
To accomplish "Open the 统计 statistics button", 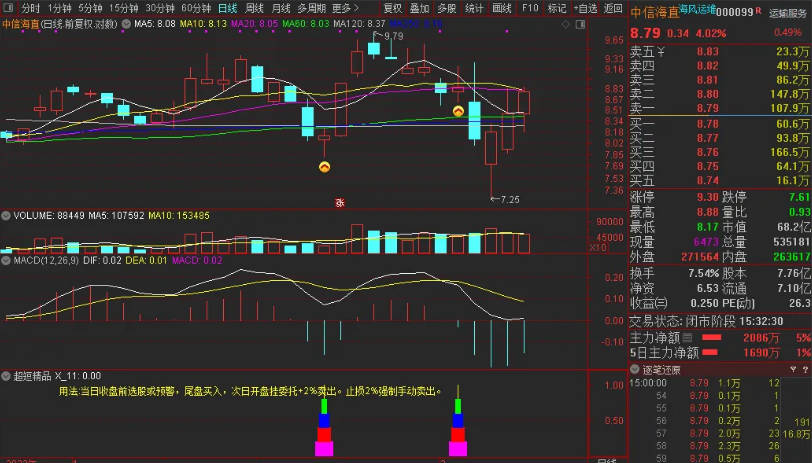I will pyautogui.click(x=474, y=8).
